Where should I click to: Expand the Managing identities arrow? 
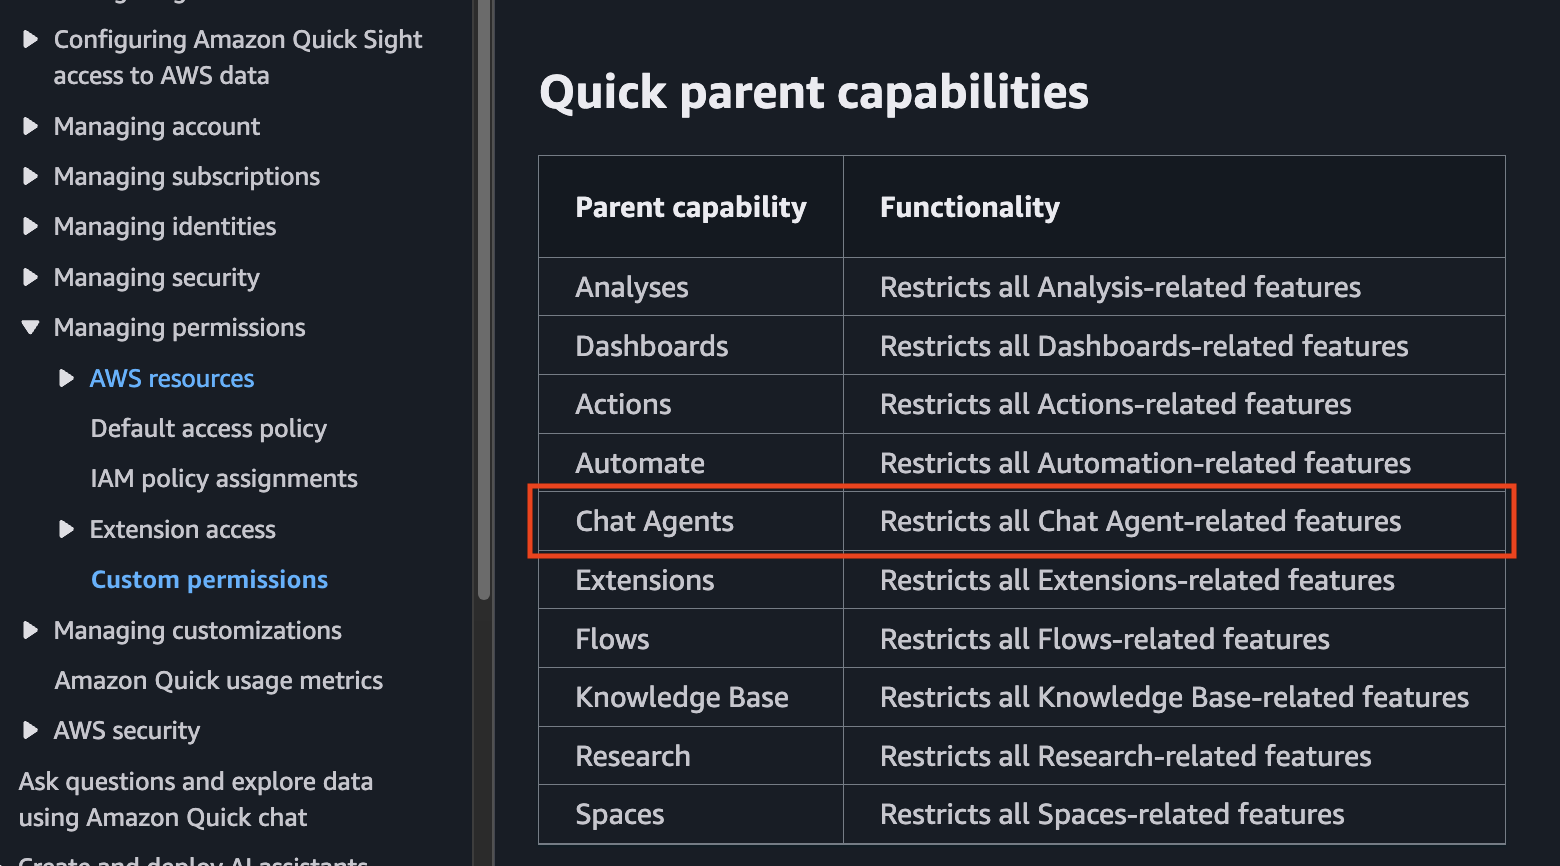(x=30, y=226)
